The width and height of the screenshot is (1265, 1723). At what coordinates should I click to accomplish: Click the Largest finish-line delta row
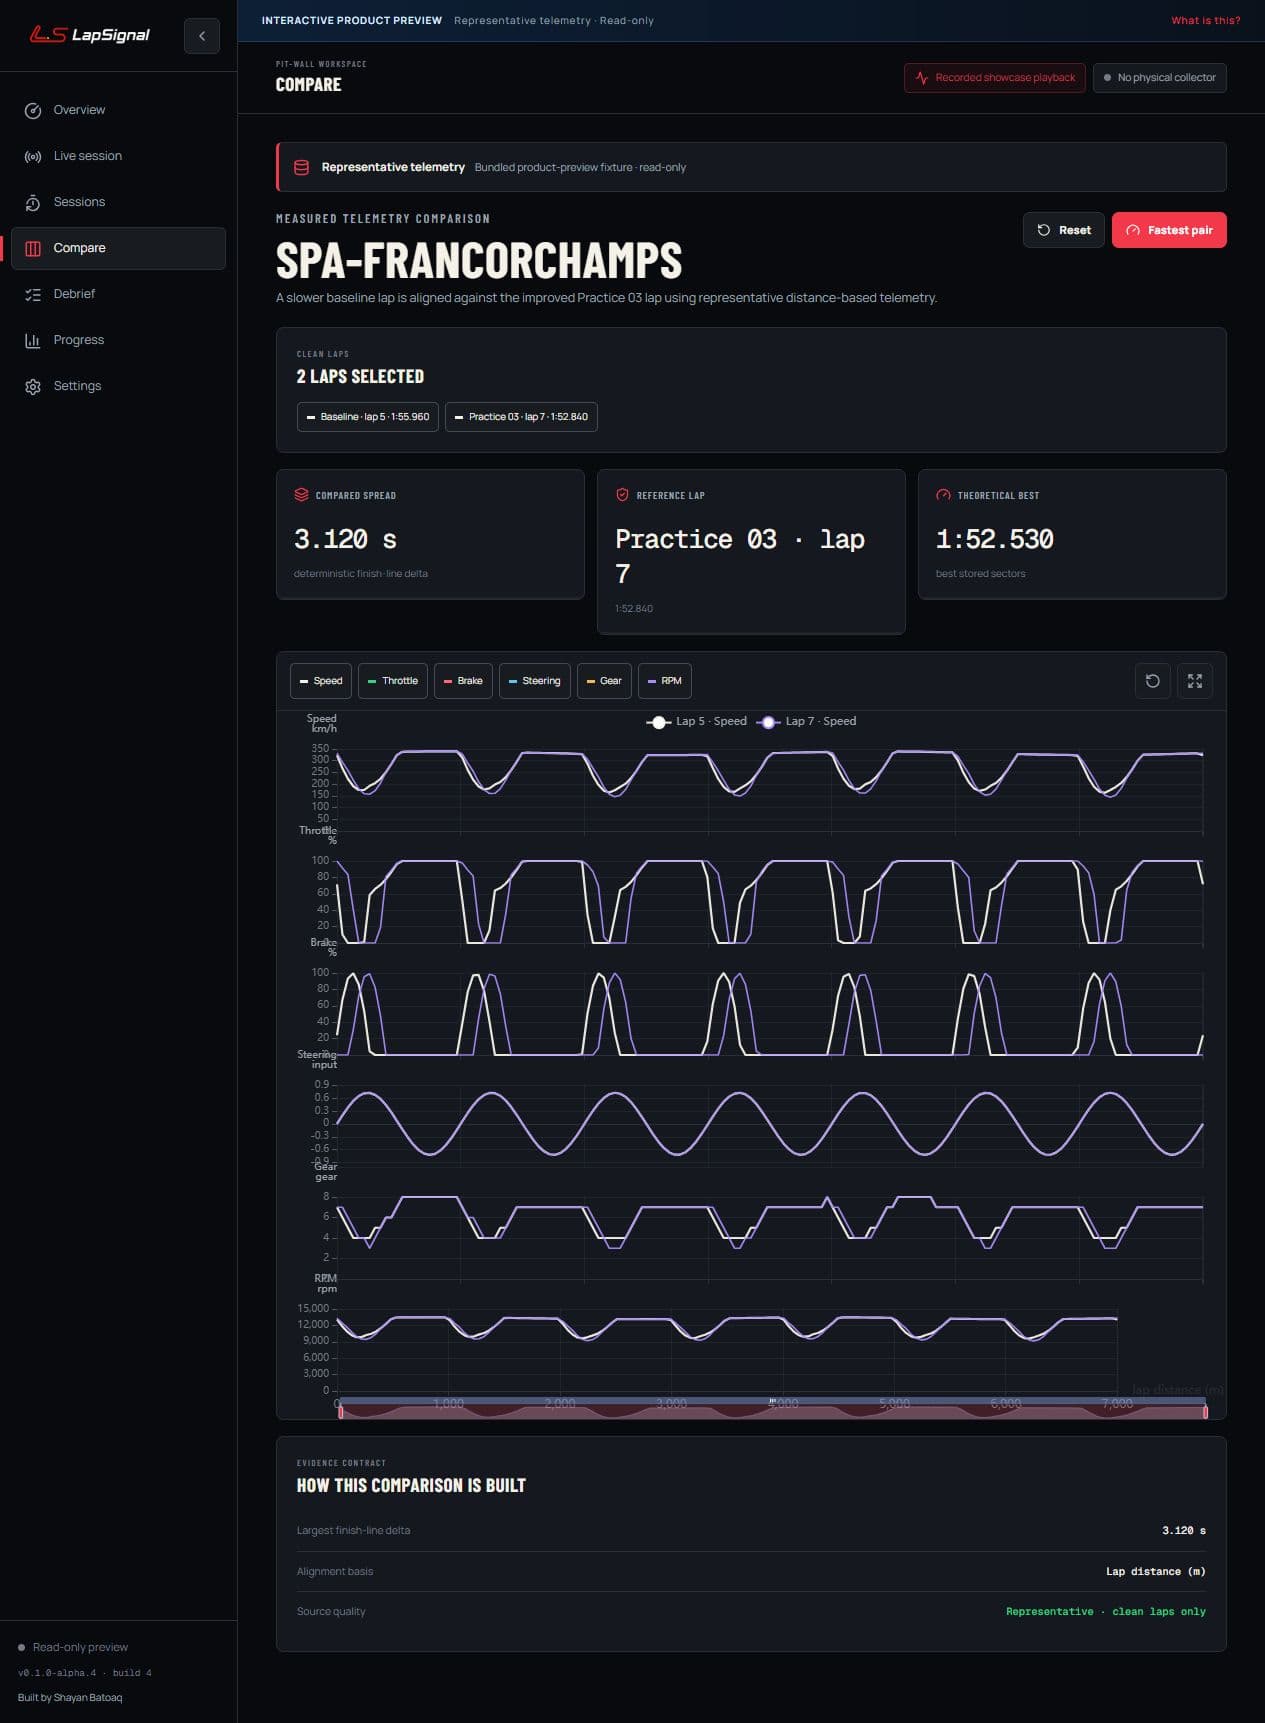(x=751, y=1531)
